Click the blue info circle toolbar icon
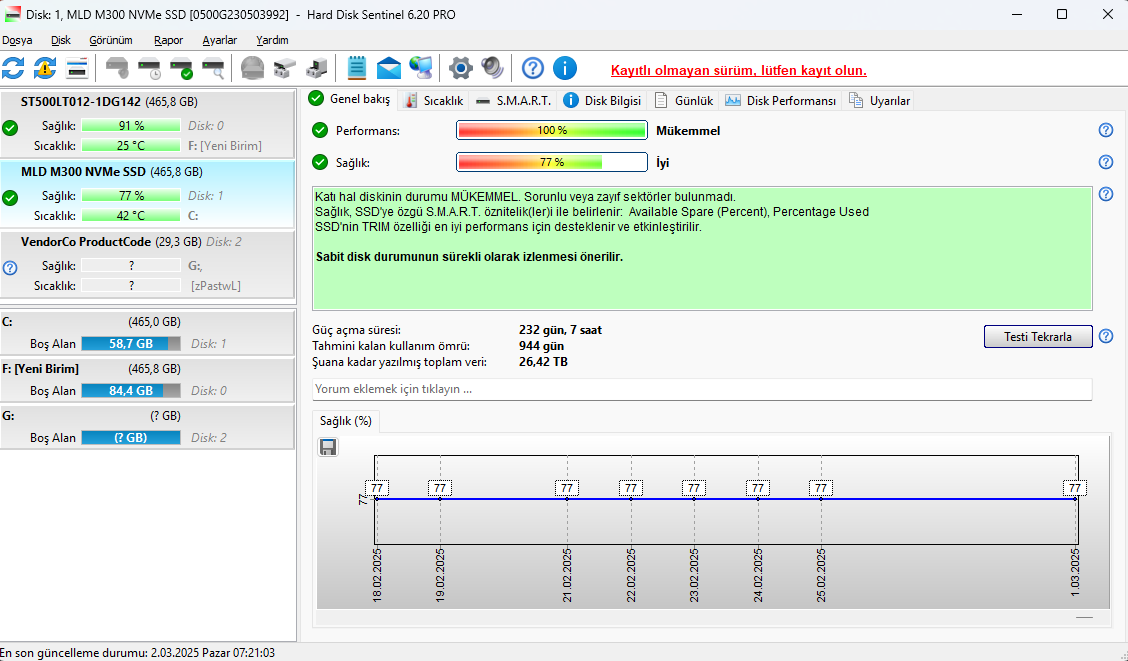Screen dimensions: 1128x661 (x=565, y=68)
